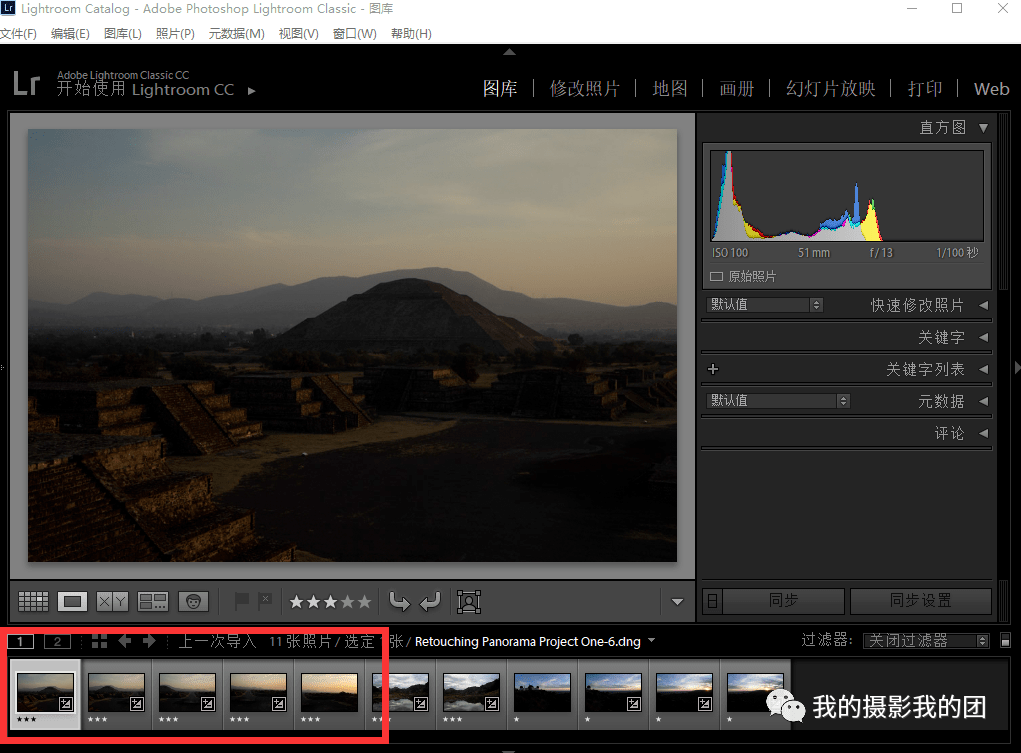Image resolution: width=1021 pixels, height=753 pixels.
Task: Select Loupe view icon in toolbar
Action: 72,601
